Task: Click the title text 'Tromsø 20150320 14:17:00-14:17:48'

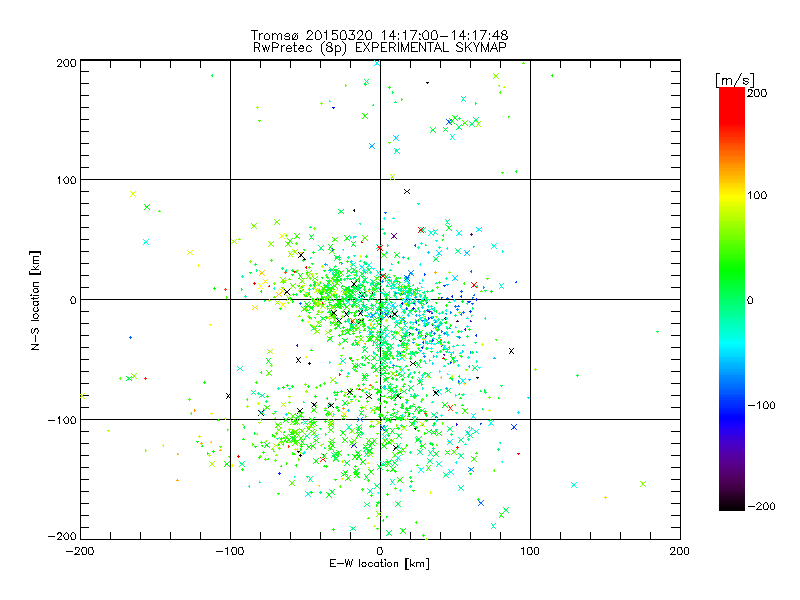Action: (380, 35)
